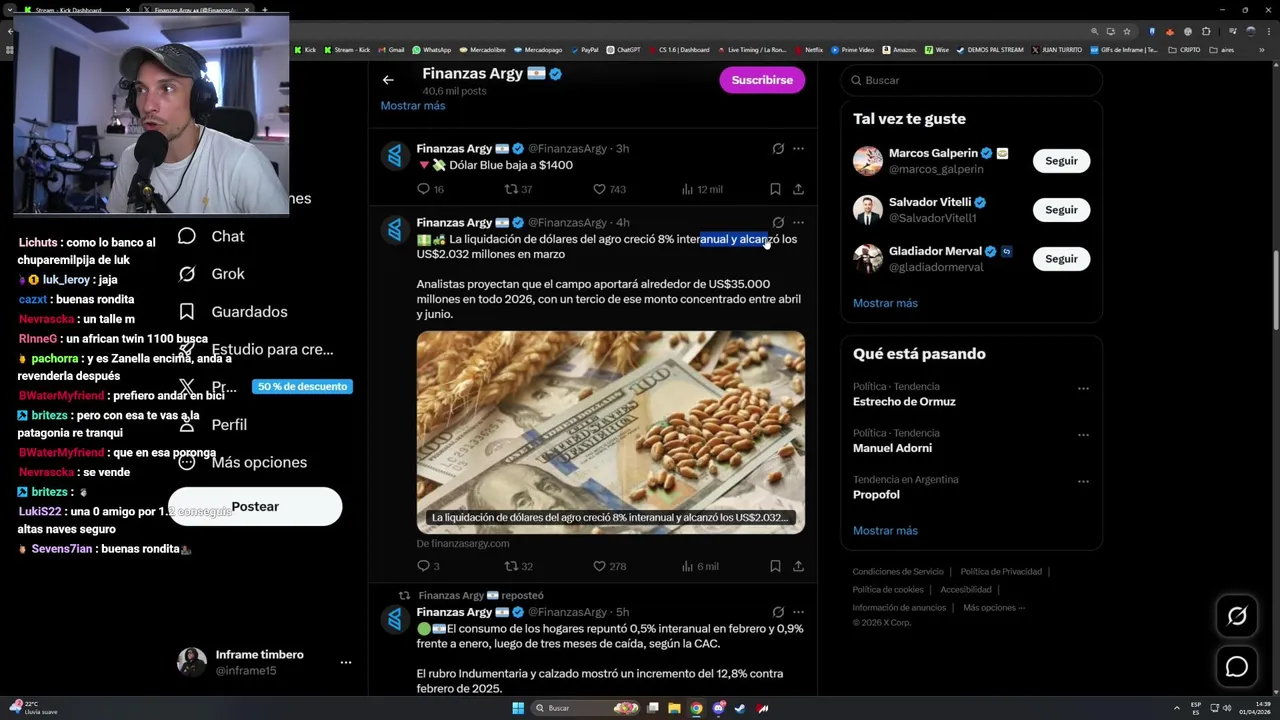Open account menu dots beside Inframe timbero
Screen dimensions: 1280x720
point(345,662)
